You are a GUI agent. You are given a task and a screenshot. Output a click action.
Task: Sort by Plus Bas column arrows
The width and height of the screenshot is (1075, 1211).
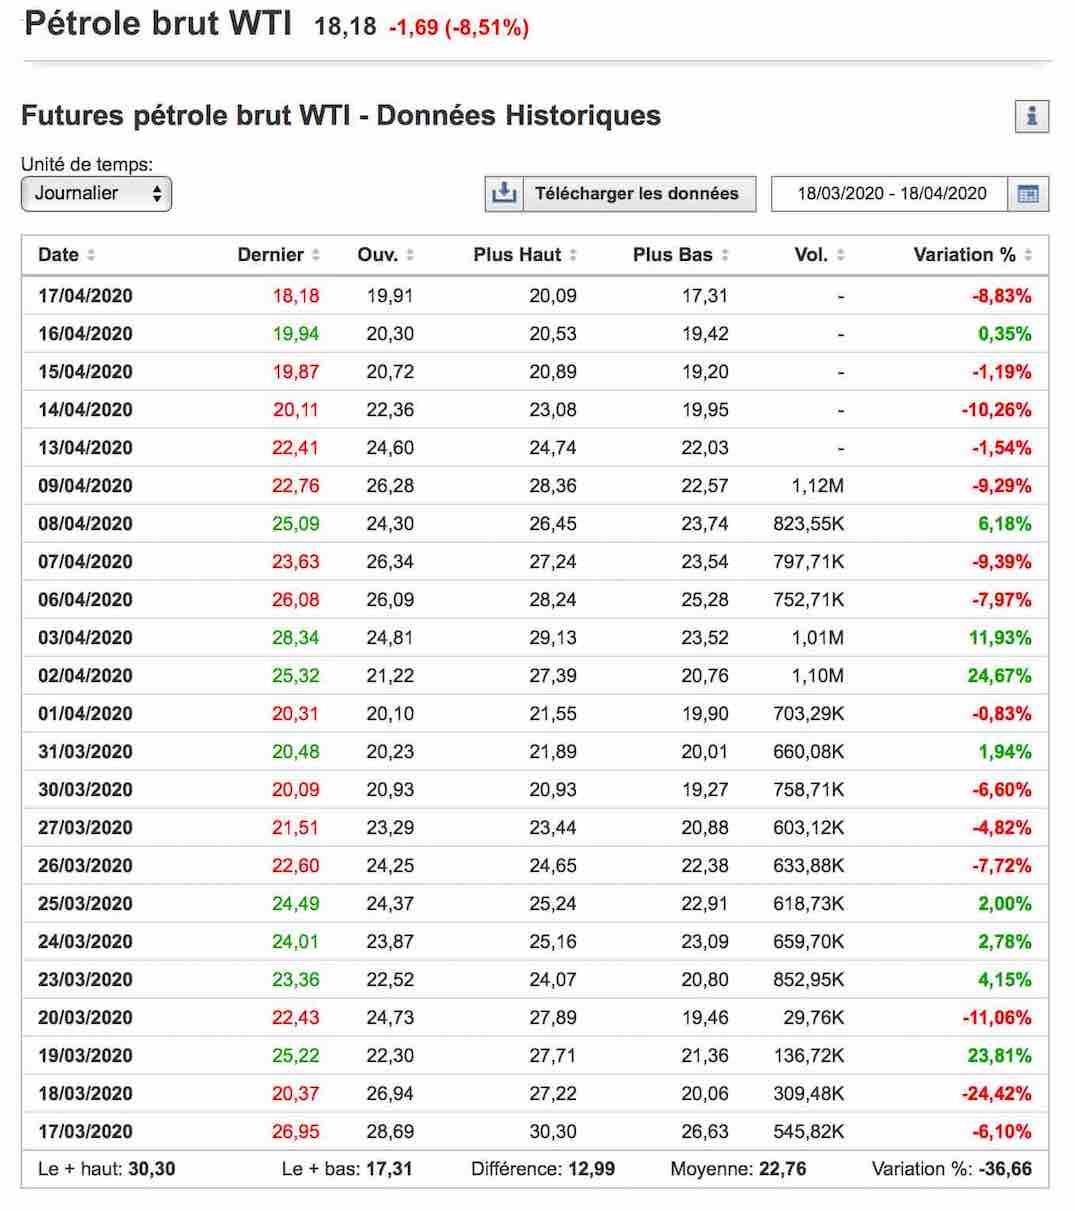(725, 255)
